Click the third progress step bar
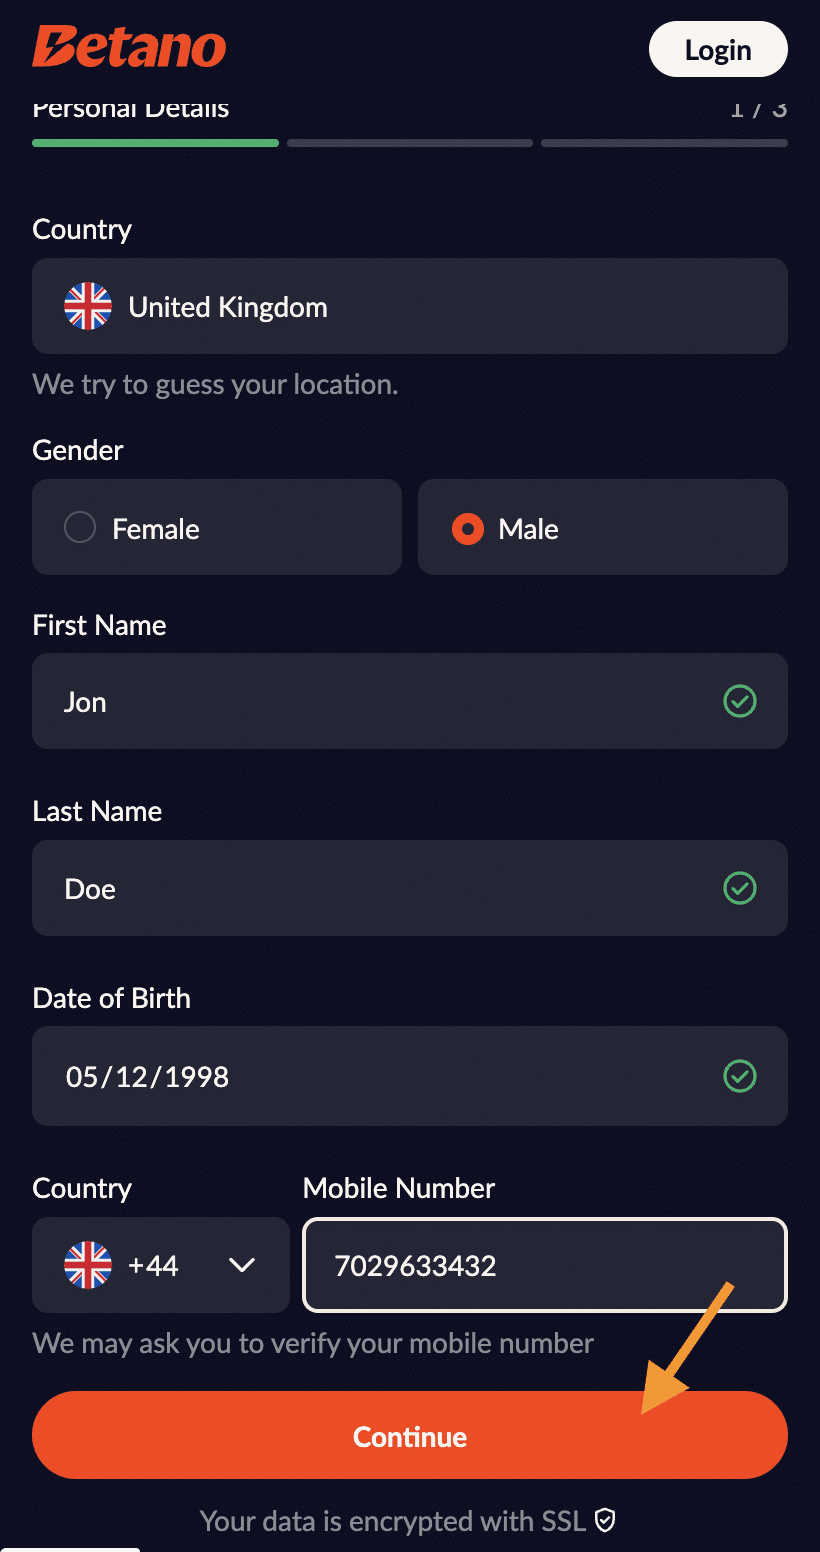 point(664,143)
